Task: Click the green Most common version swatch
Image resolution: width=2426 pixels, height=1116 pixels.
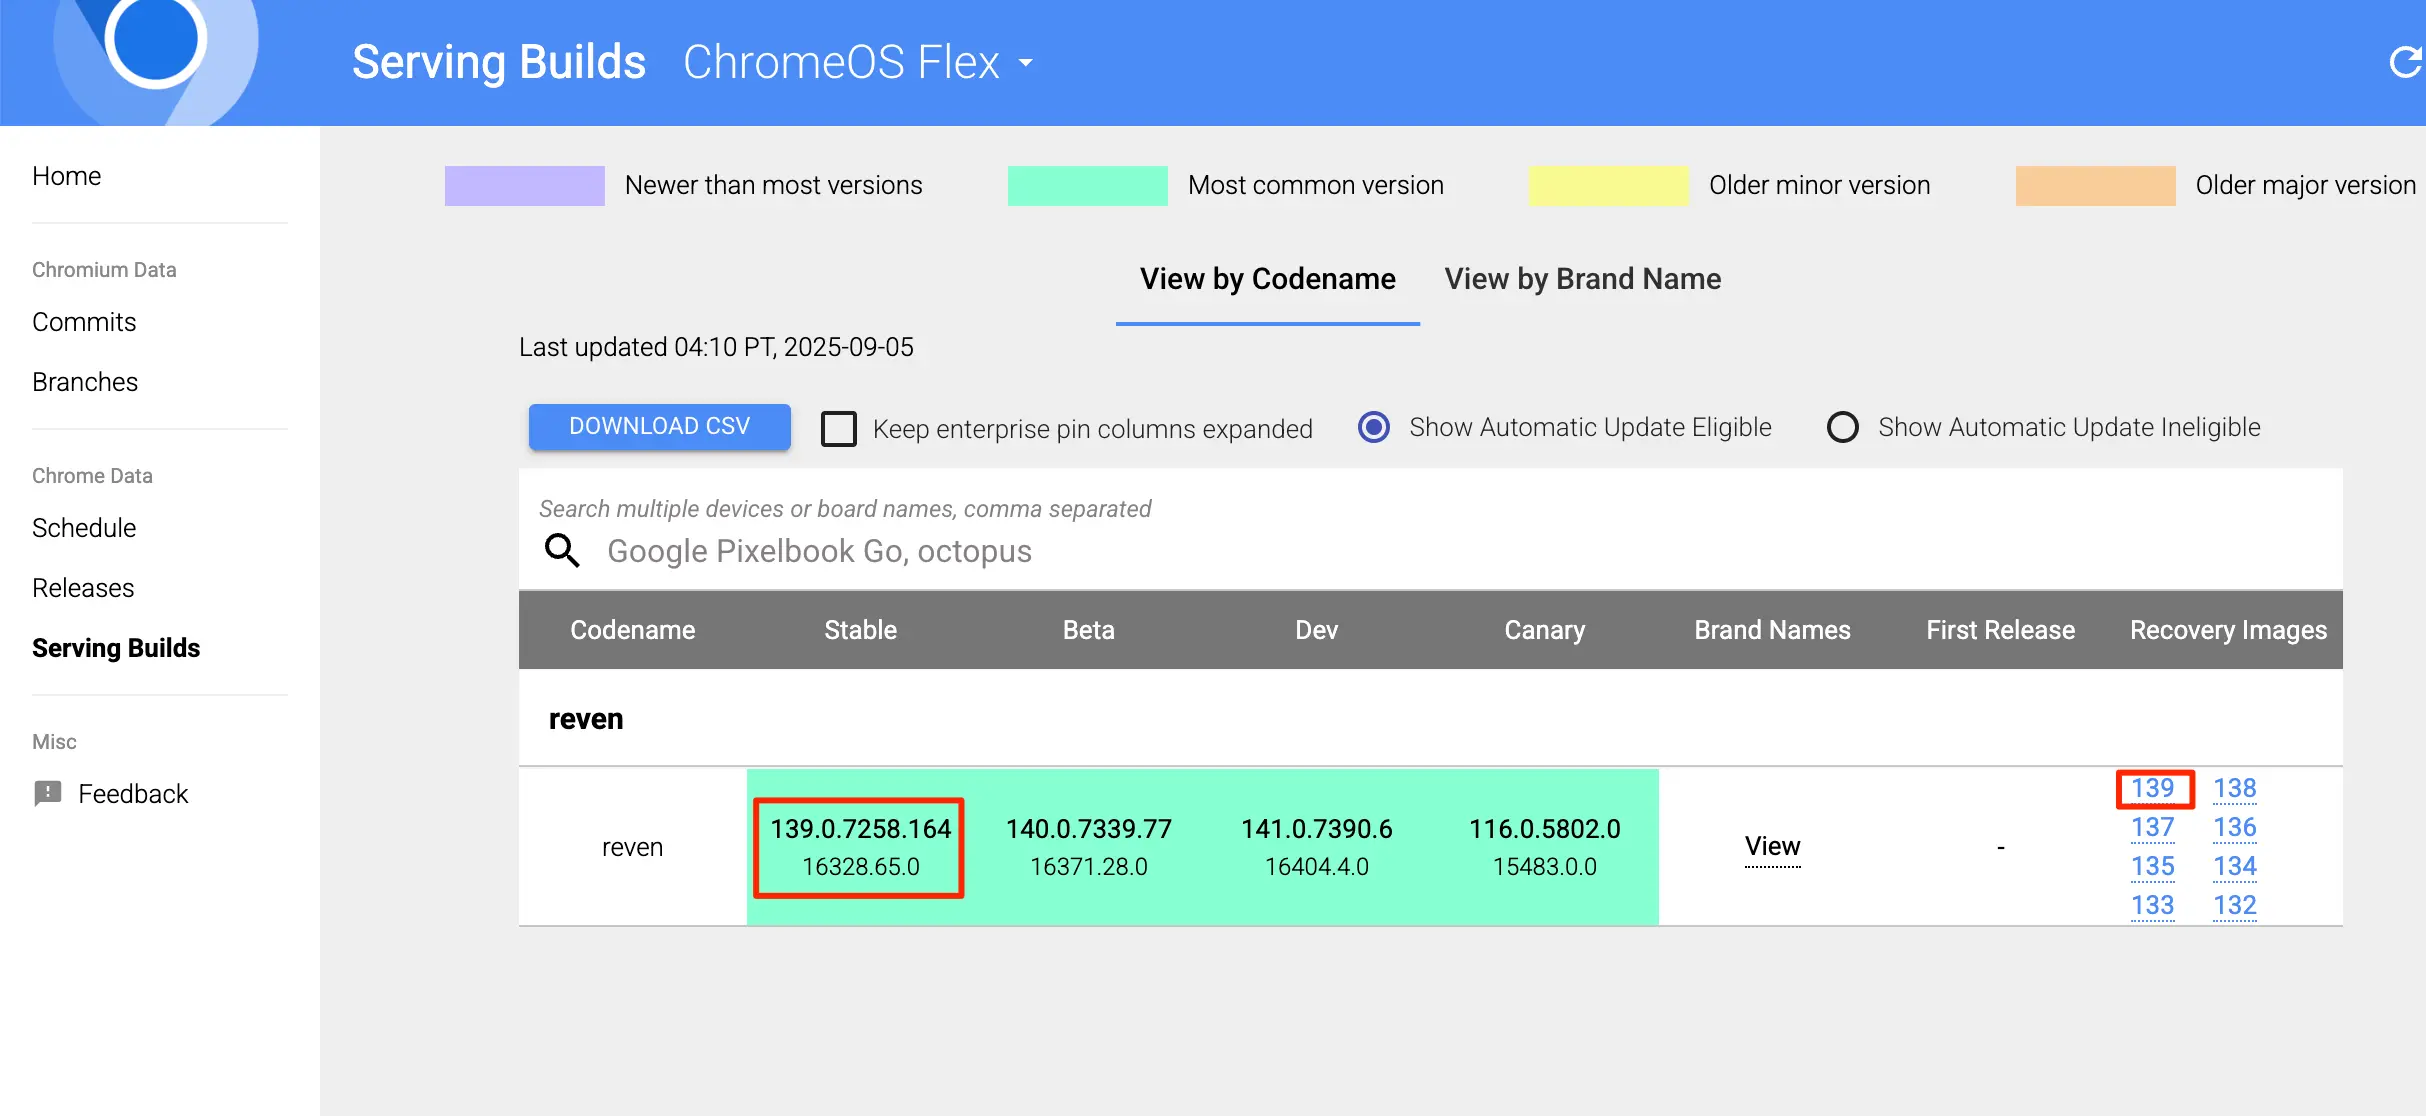Action: (1087, 185)
